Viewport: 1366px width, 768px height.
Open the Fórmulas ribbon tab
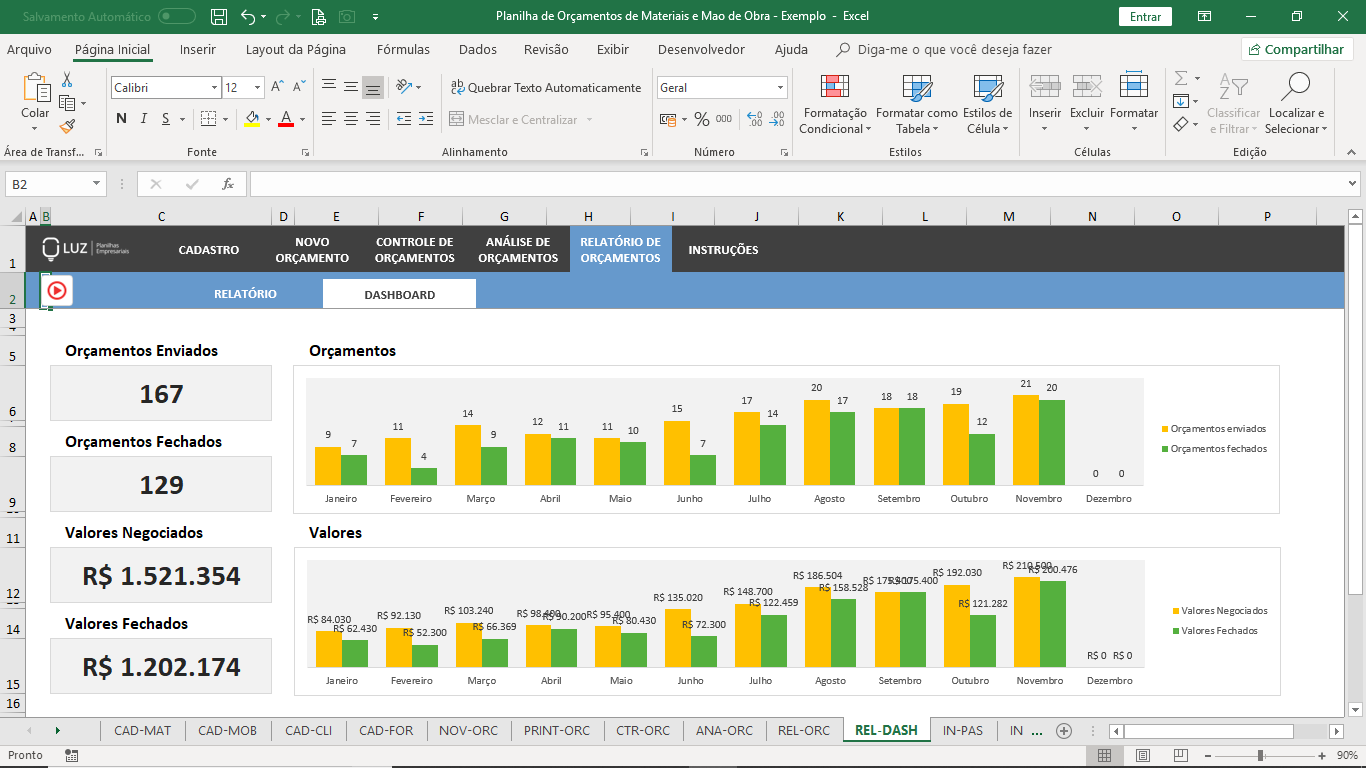(403, 49)
